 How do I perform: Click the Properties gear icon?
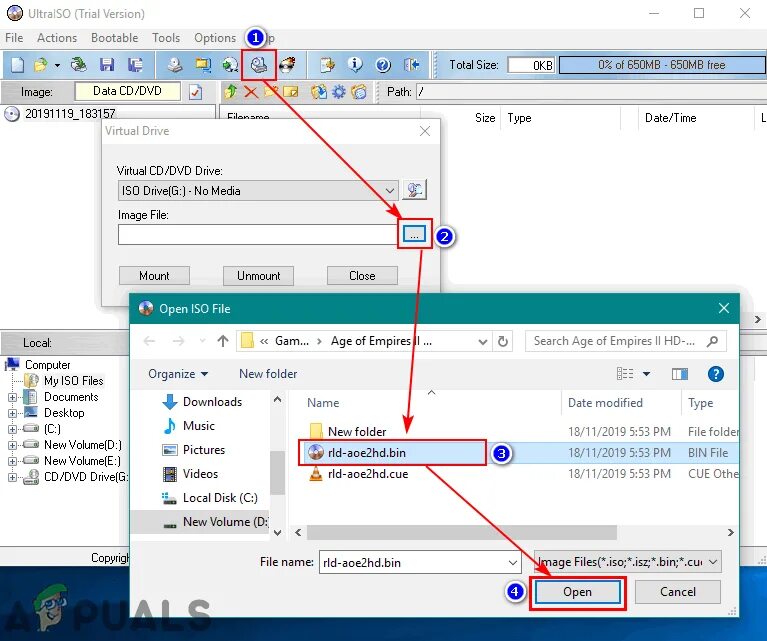tap(338, 92)
